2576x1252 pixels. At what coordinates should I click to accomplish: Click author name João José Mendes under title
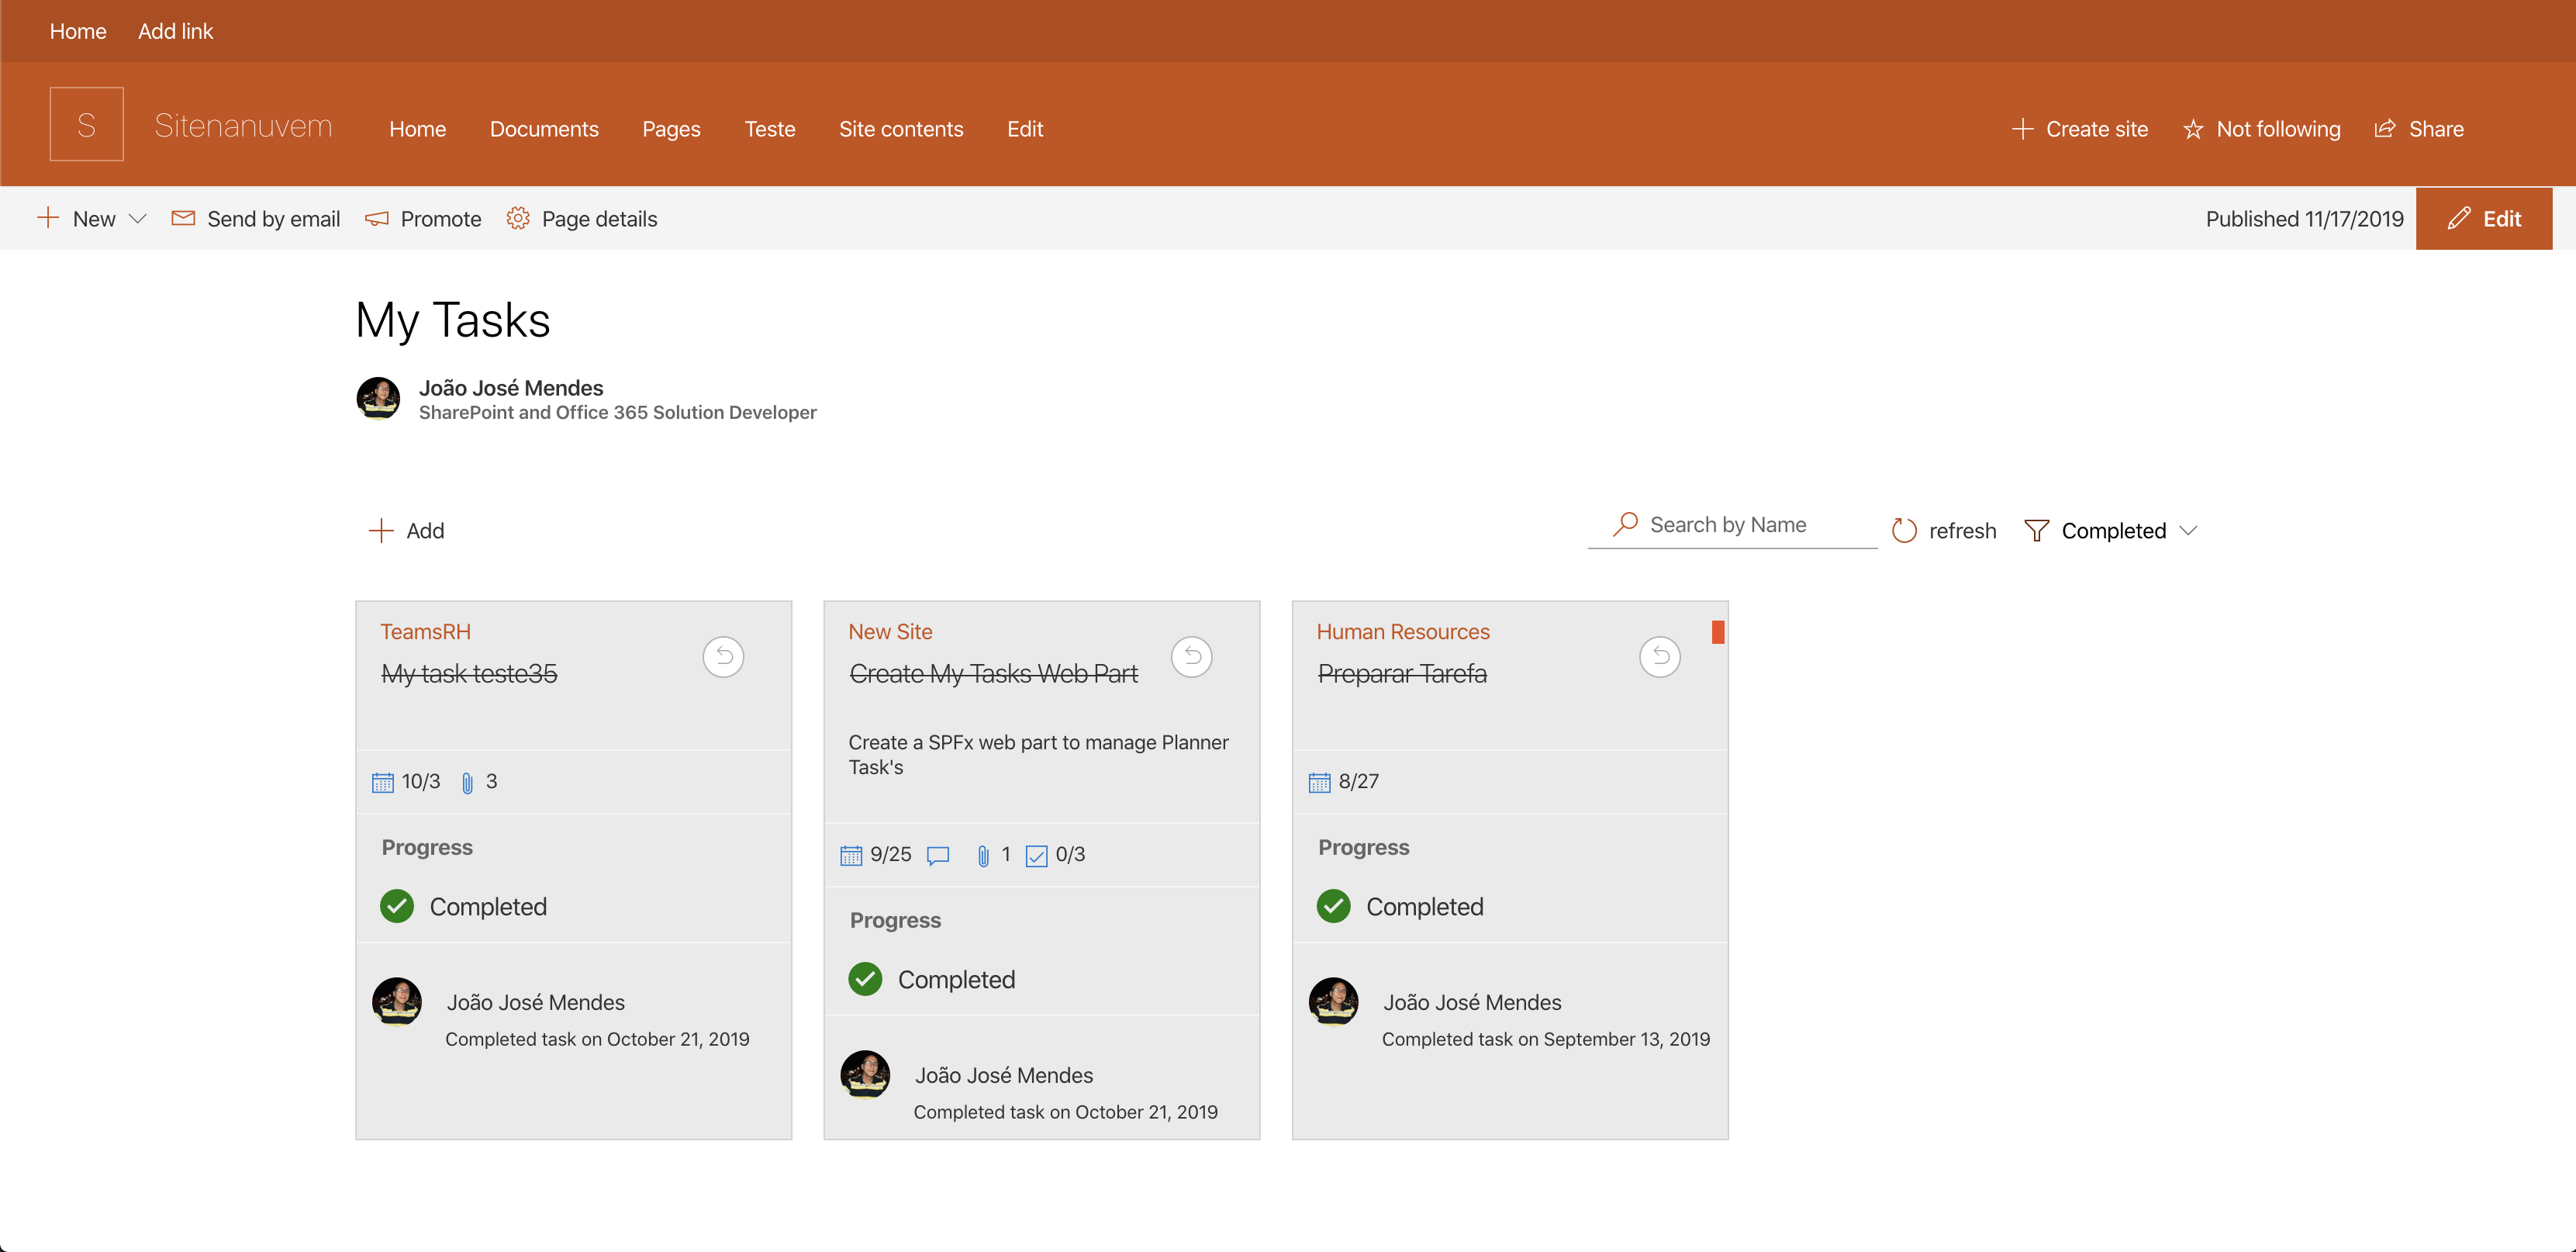pyautogui.click(x=511, y=388)
